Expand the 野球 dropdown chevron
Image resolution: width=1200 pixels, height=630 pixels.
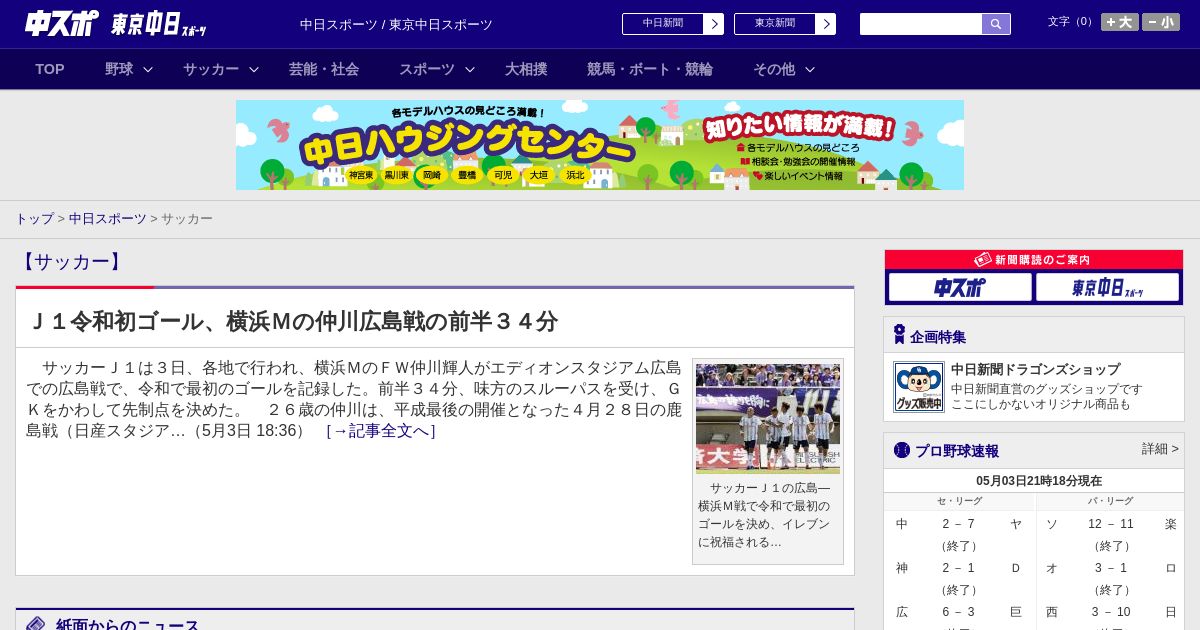[148, 69]
